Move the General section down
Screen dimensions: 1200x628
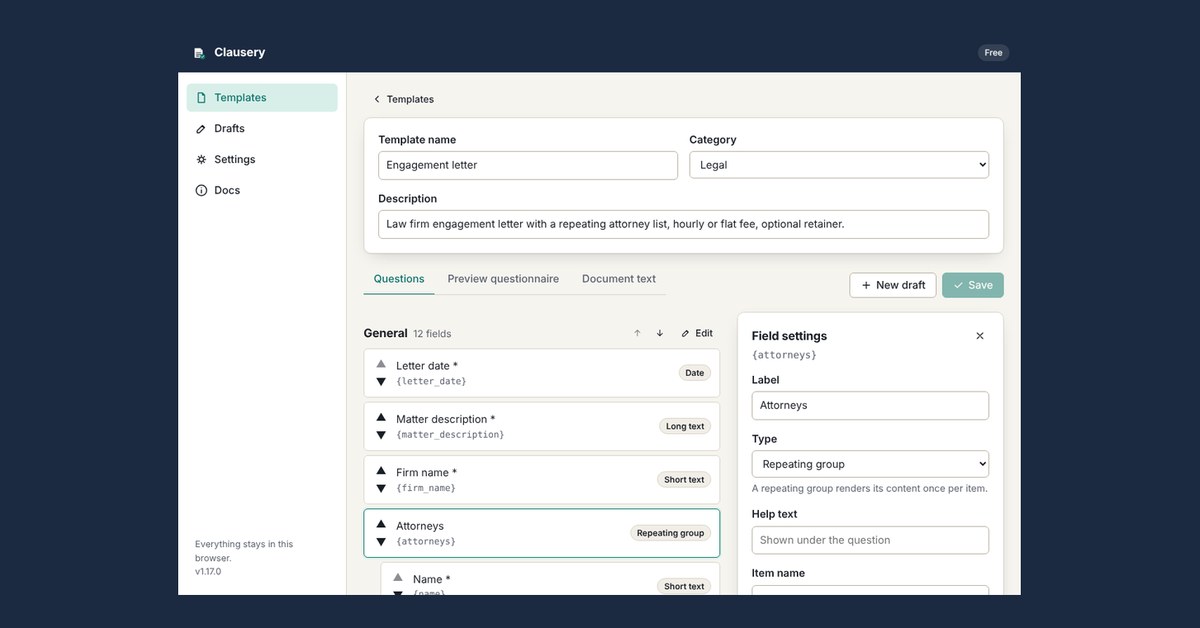660,333
